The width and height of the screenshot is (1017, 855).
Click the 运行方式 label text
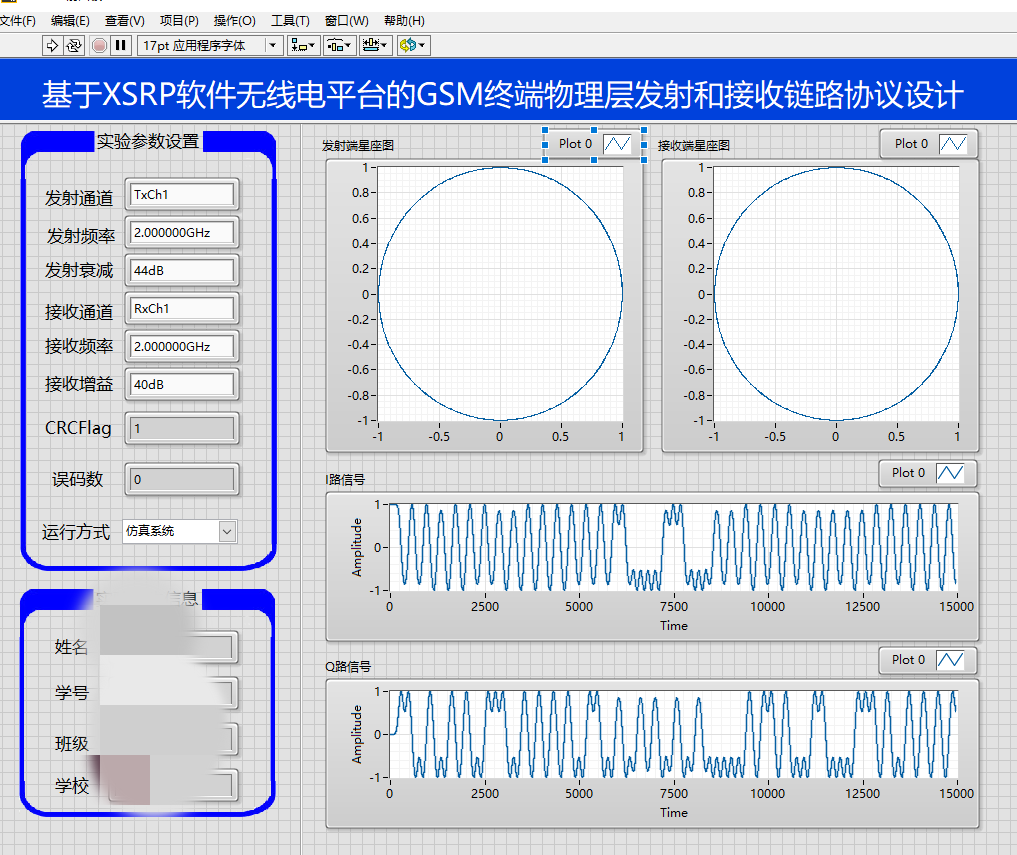[x=76, y=532]
